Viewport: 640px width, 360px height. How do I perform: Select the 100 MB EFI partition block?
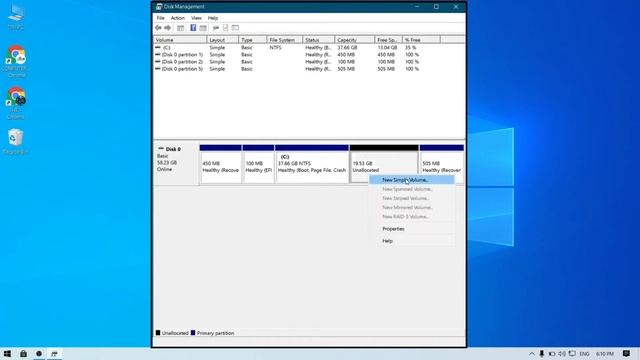(x=258, y=164)
